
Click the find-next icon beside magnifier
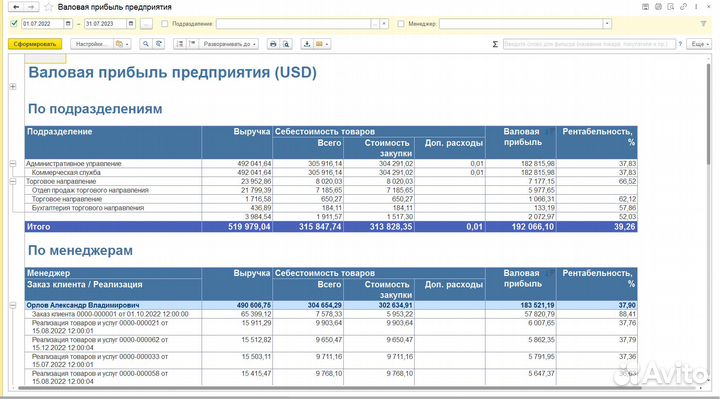pos(158,44)
